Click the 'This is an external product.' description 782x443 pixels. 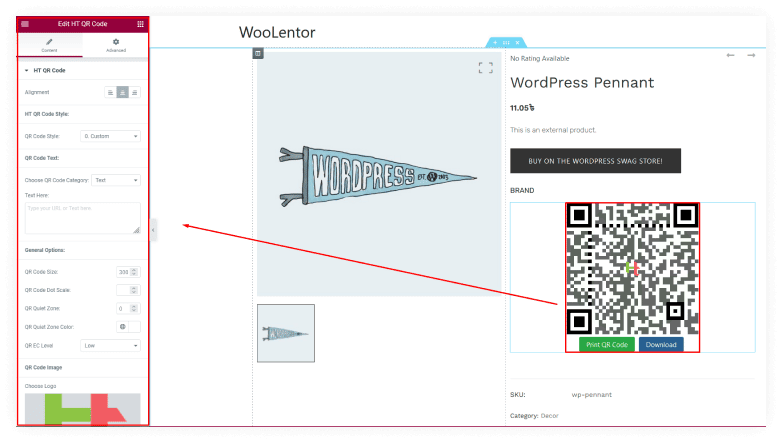553,130
